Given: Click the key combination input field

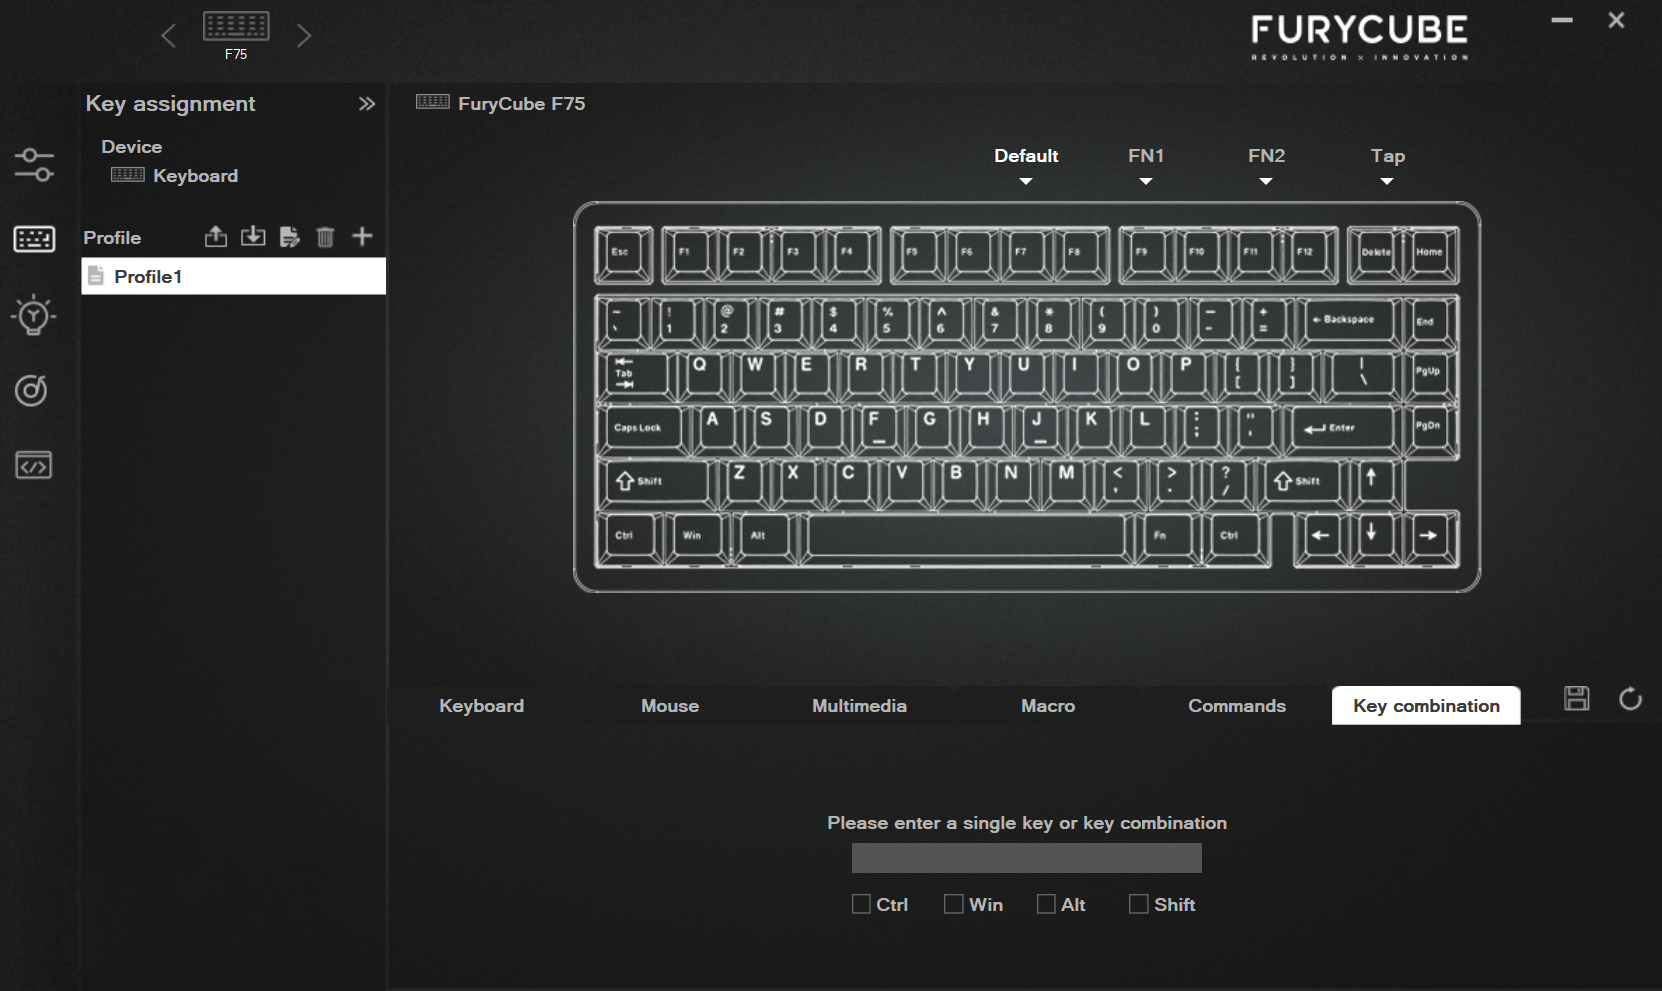Looking at the screenshot, I should (x=1026, y=858).
